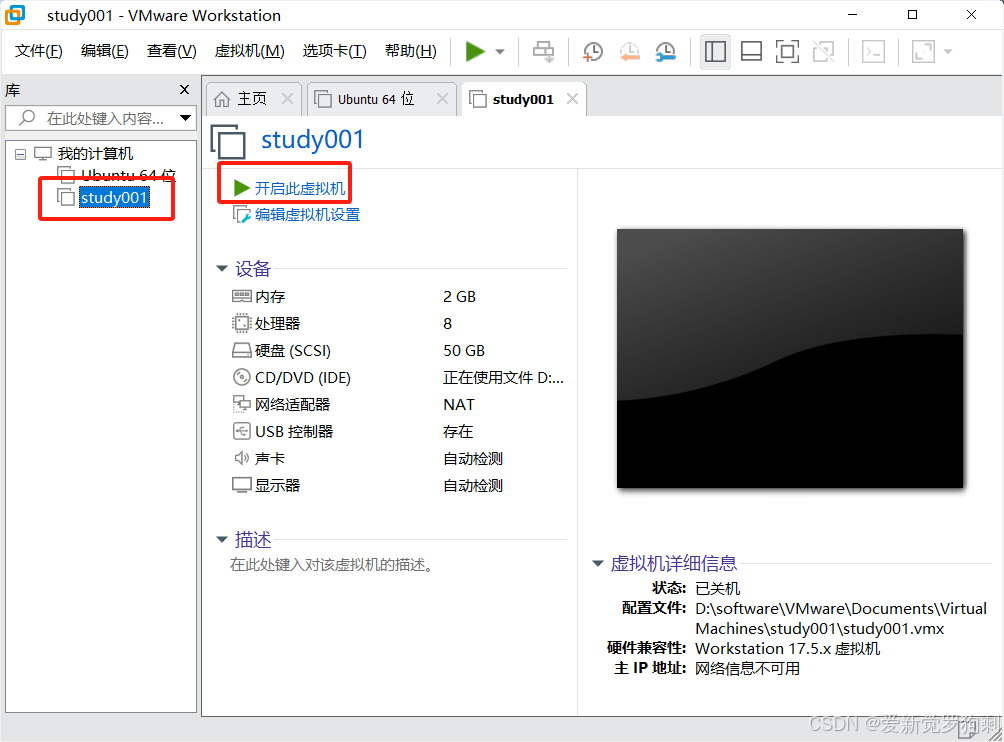This screenshot has height=742, width=1004.
Task: Open the stretch display dropdown arrow
Action: 948,51
